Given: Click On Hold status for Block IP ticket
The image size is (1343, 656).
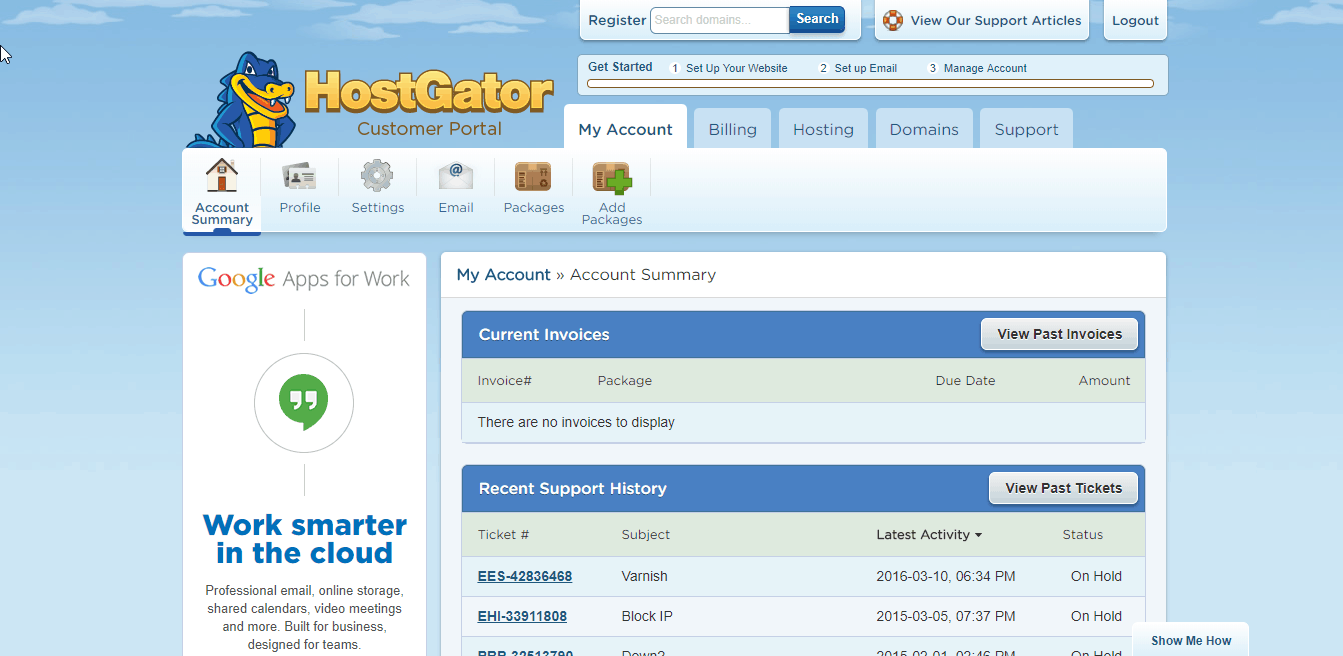Looking at the screenshot, I should click(1096, 616).
